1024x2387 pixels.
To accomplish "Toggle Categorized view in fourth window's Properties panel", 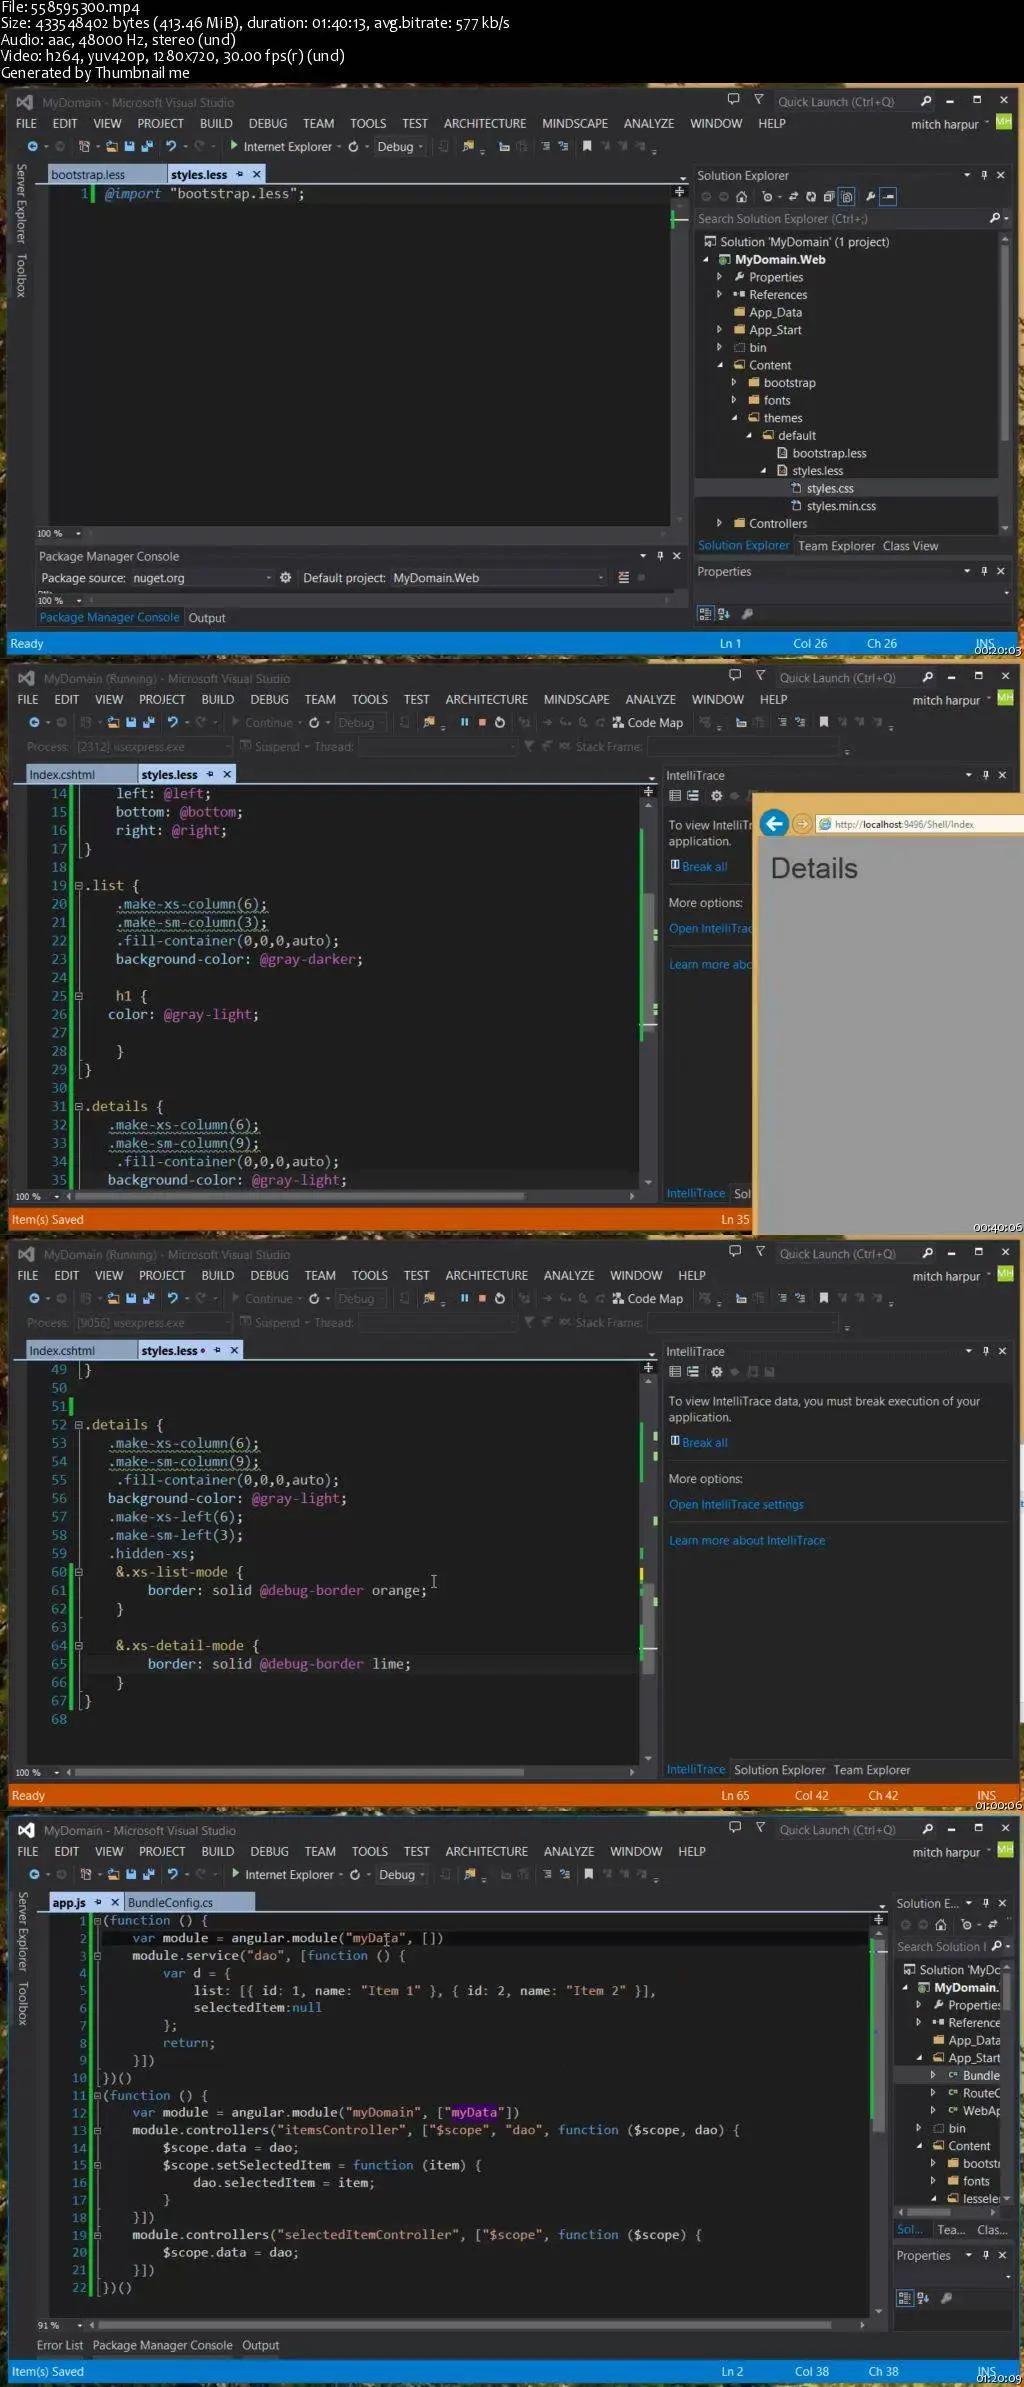I will (x=905, y=2298).
